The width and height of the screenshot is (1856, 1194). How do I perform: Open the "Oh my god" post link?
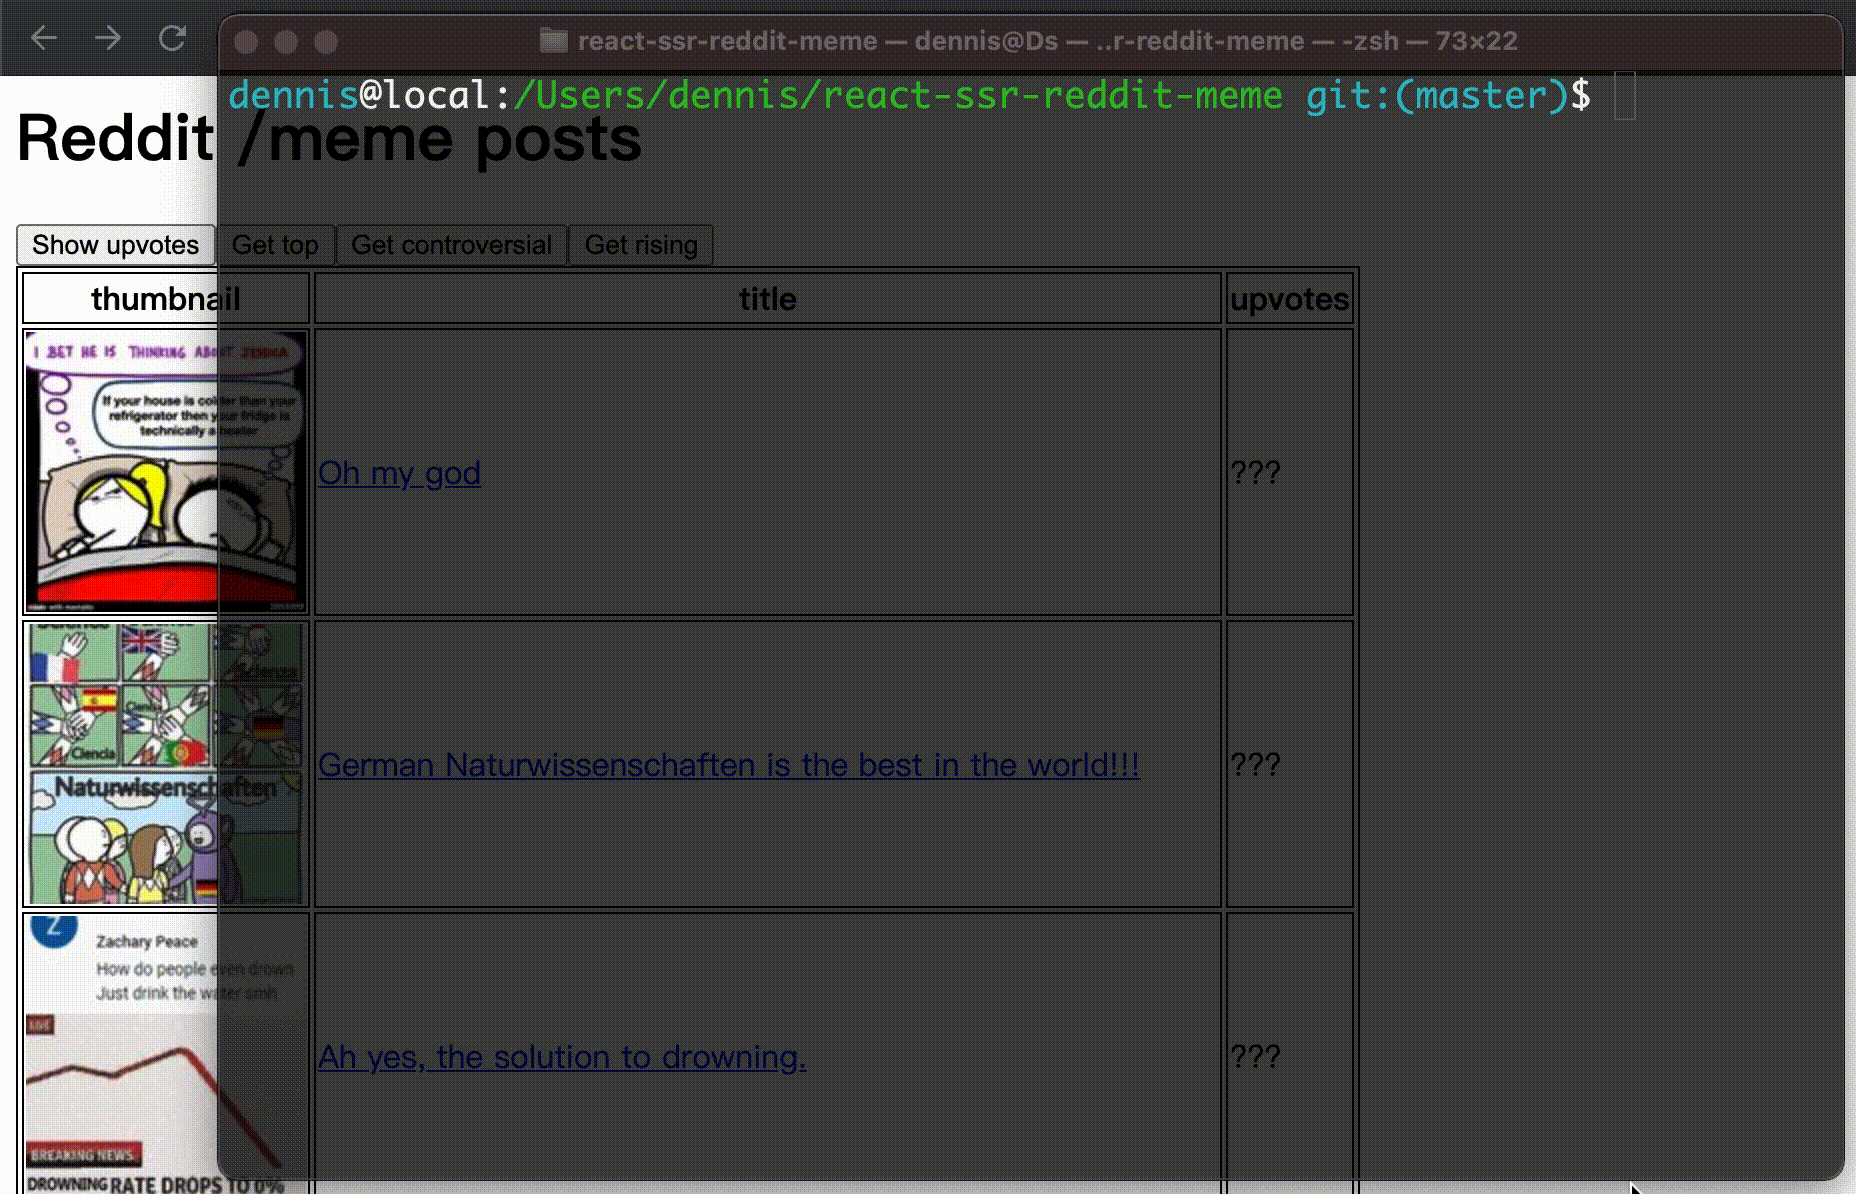coord(399,473)
